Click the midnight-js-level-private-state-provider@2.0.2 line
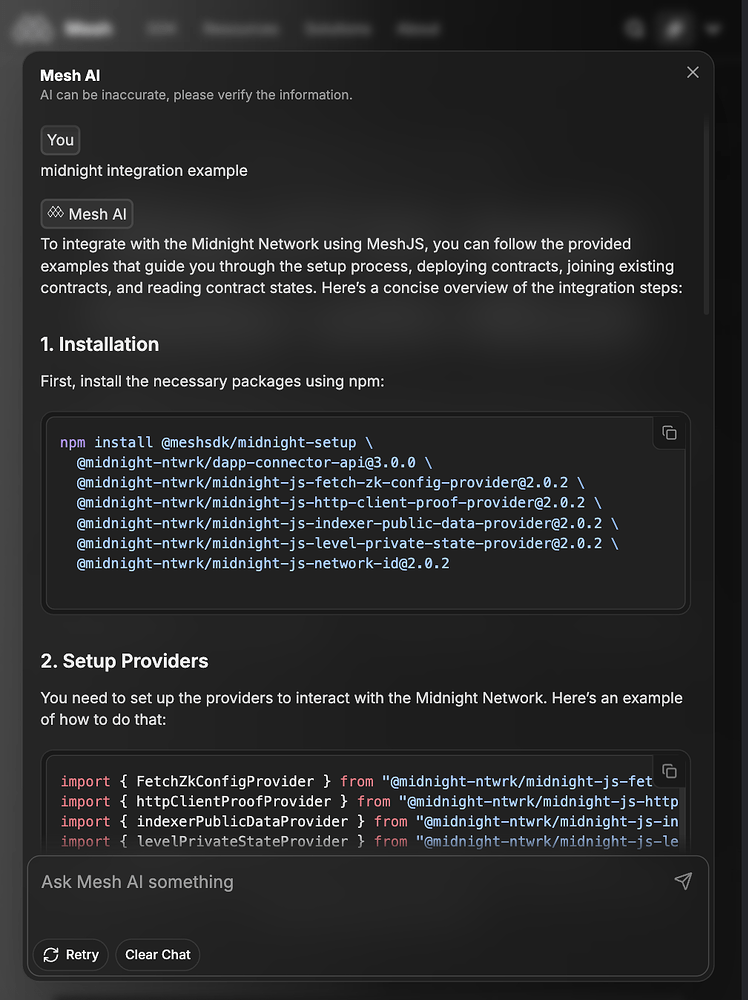 coord(348,543)
